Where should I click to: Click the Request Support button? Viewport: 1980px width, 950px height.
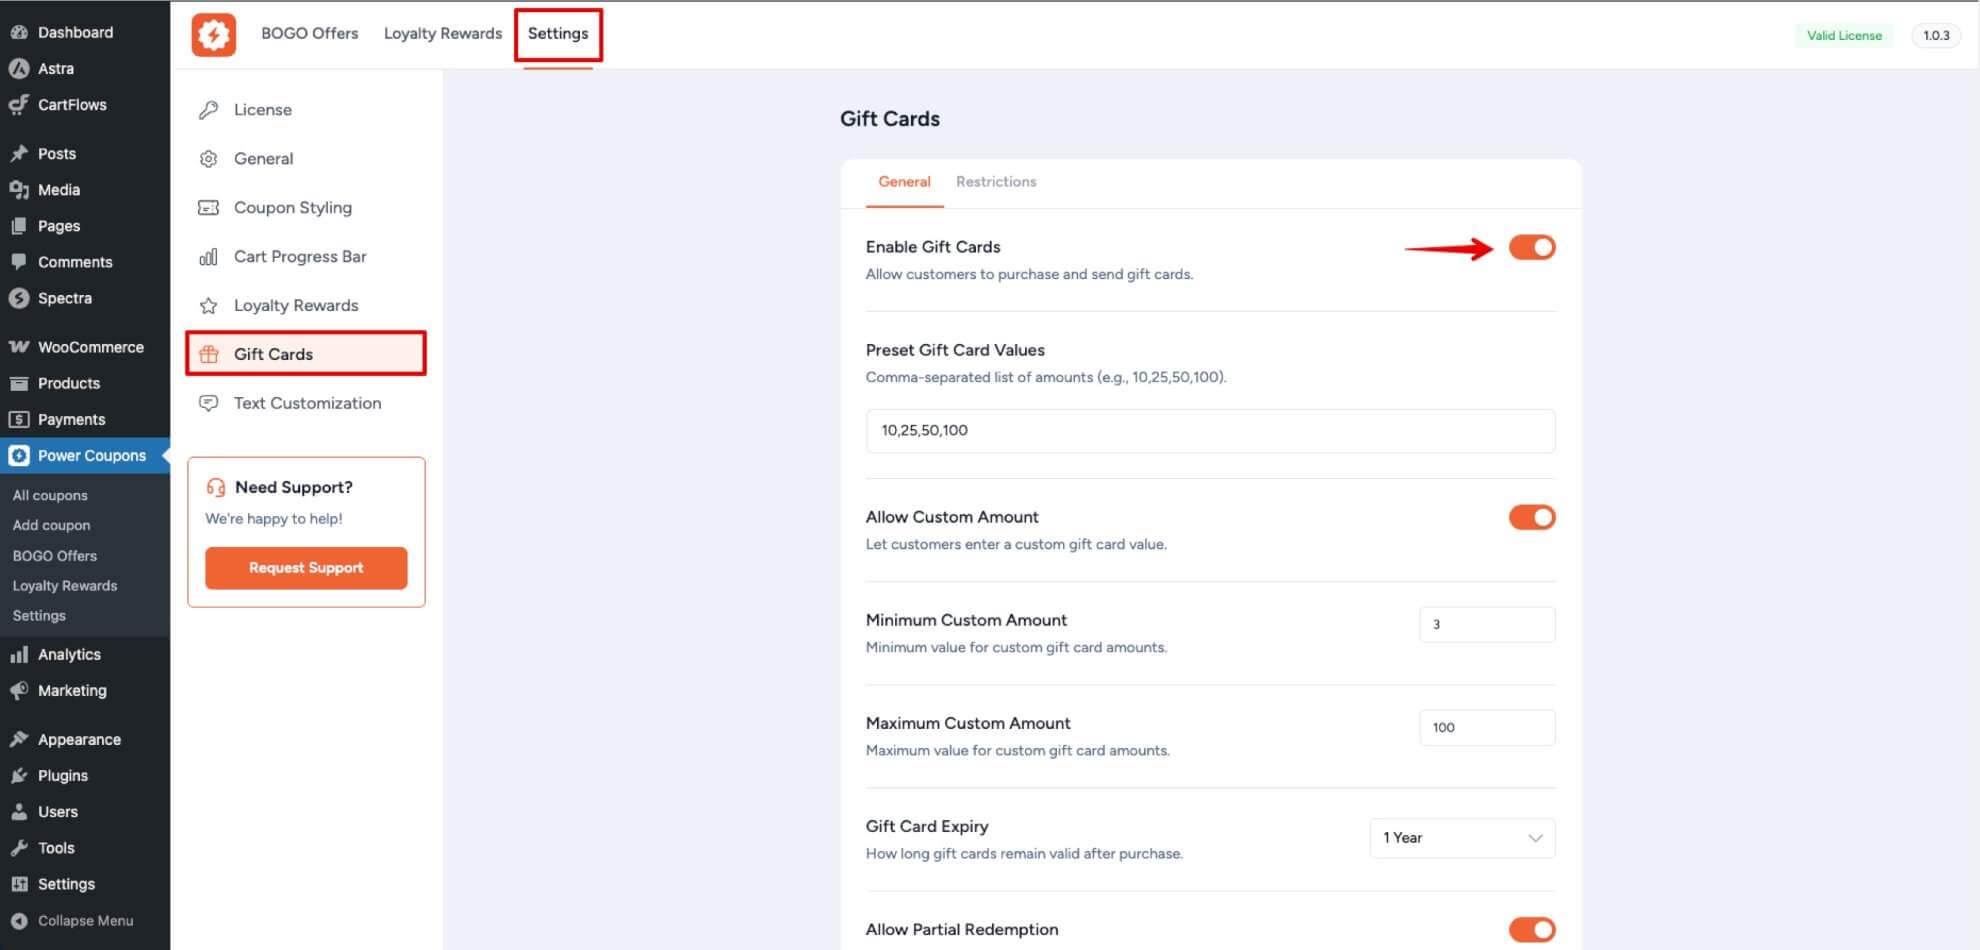pos(305,568)
